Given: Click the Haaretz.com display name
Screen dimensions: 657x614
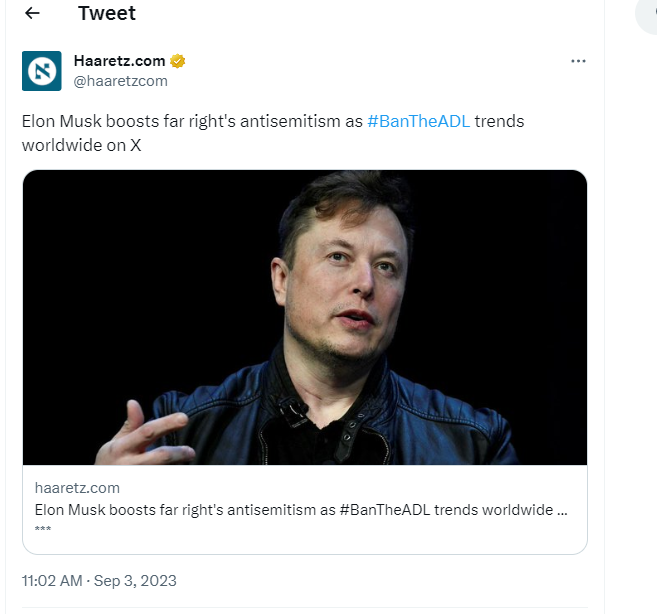Looking at the screenshot, I should [119, 62].
